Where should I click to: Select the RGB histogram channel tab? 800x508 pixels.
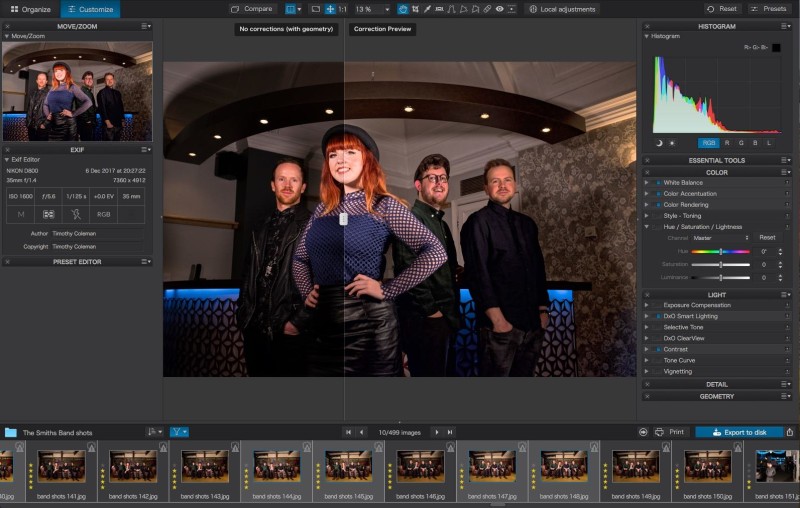(708, 143)
